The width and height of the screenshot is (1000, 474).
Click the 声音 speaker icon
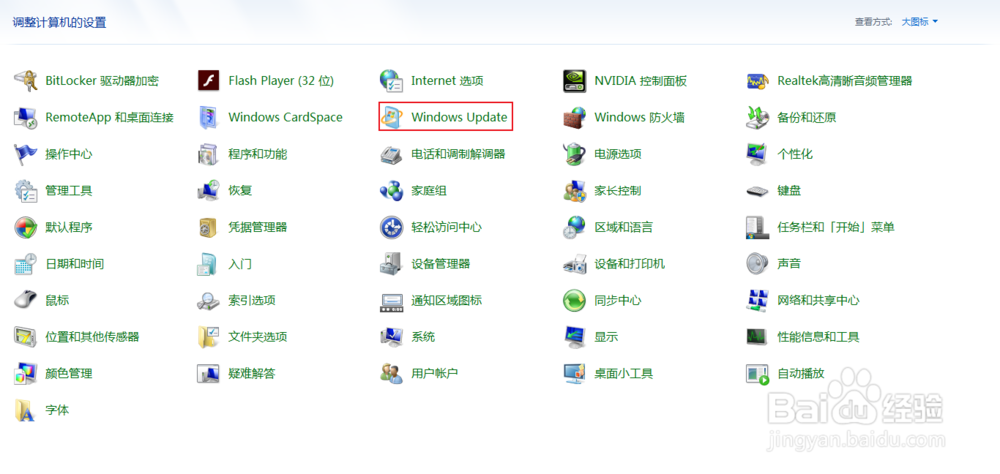[x=757, y=263]
